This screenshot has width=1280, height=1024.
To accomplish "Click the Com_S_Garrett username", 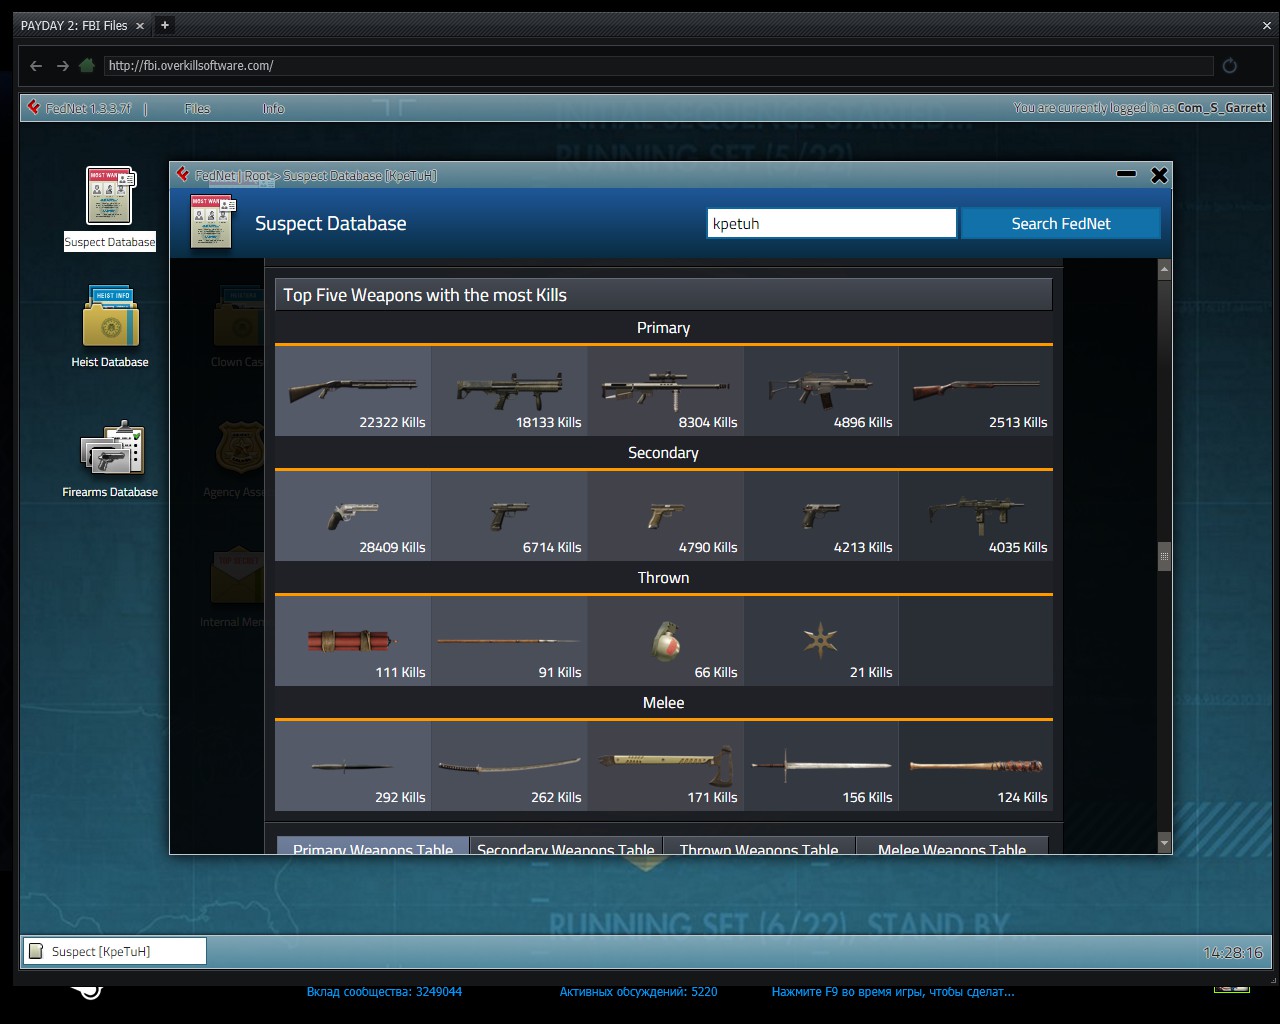I will 1222,108.
